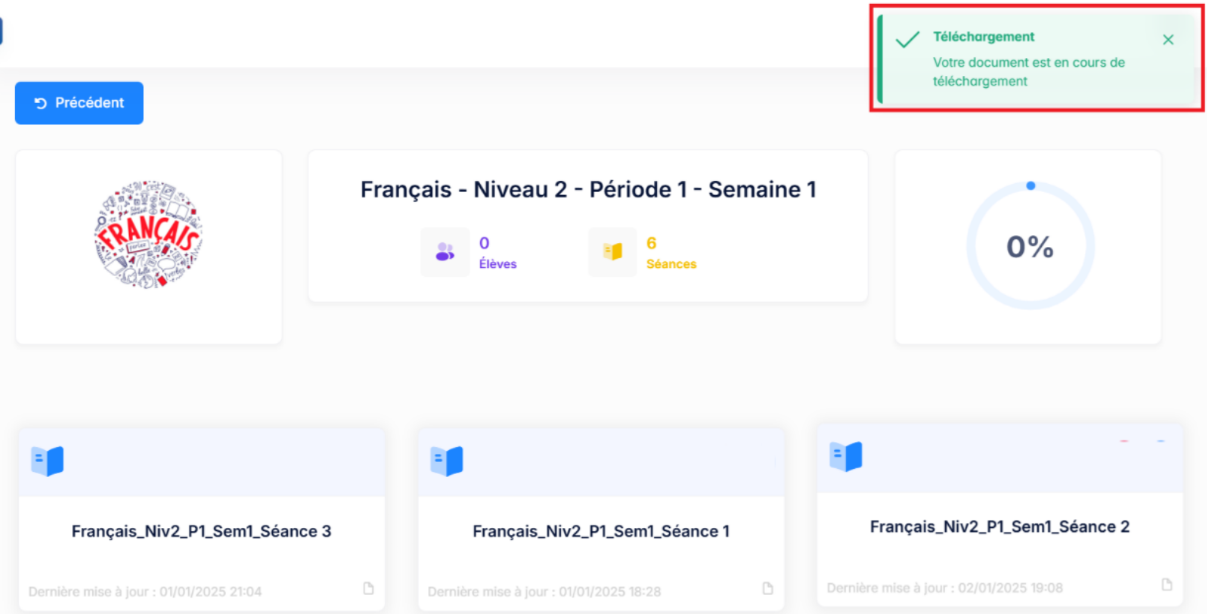Click the download in progress message text
This screenshot has width=1207, height=614.
tap(1029, 72)
